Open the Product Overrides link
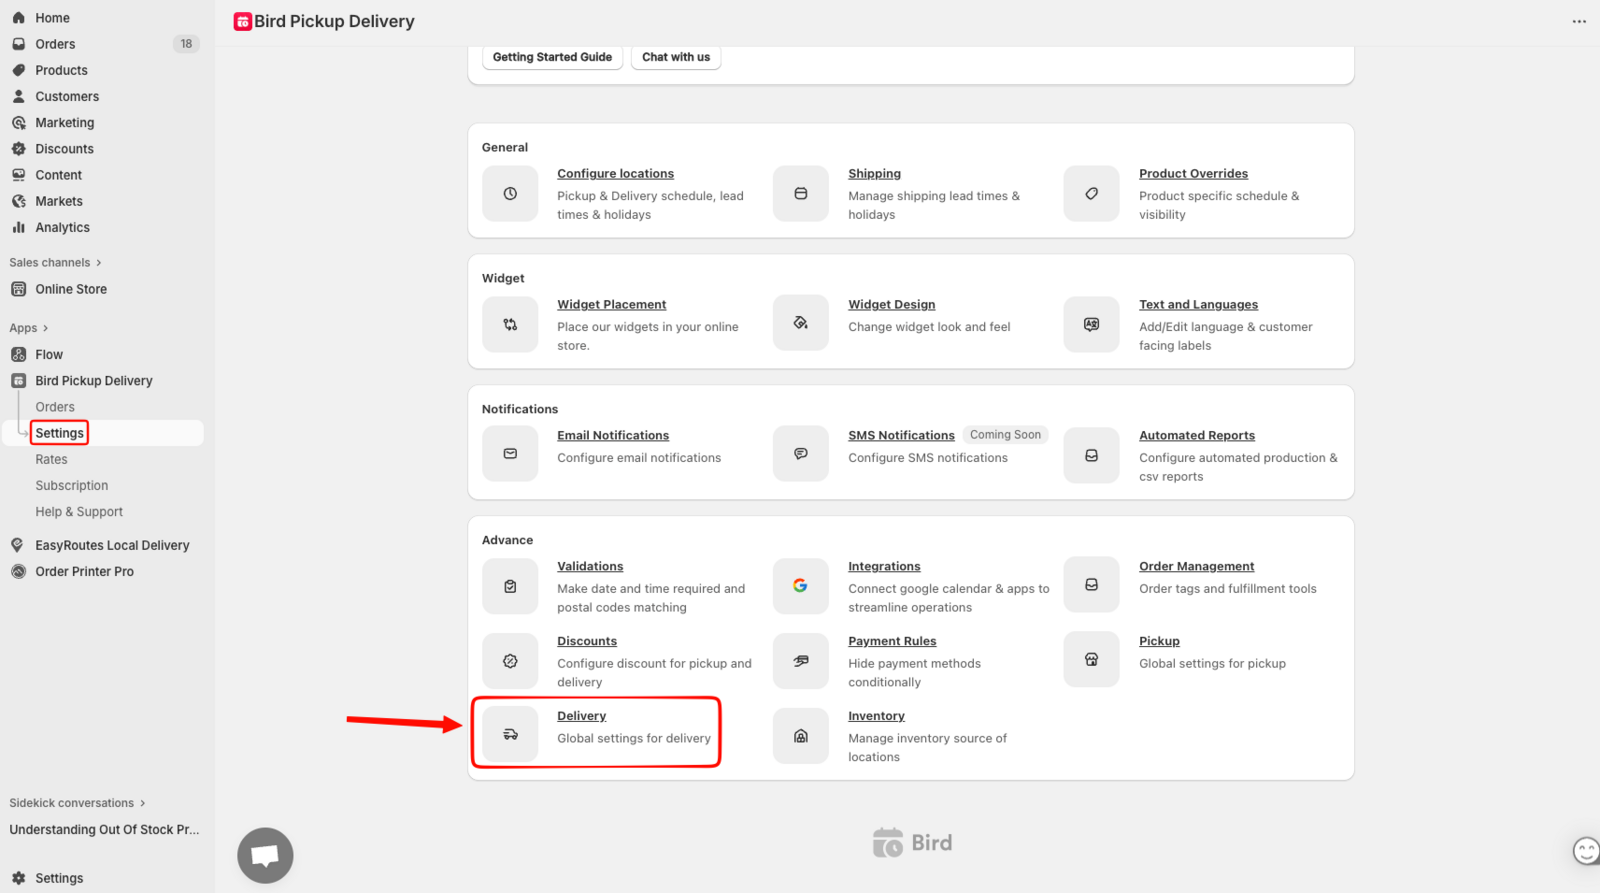The width and height of the screenshot is (1600, 893). coord(1193,173)
